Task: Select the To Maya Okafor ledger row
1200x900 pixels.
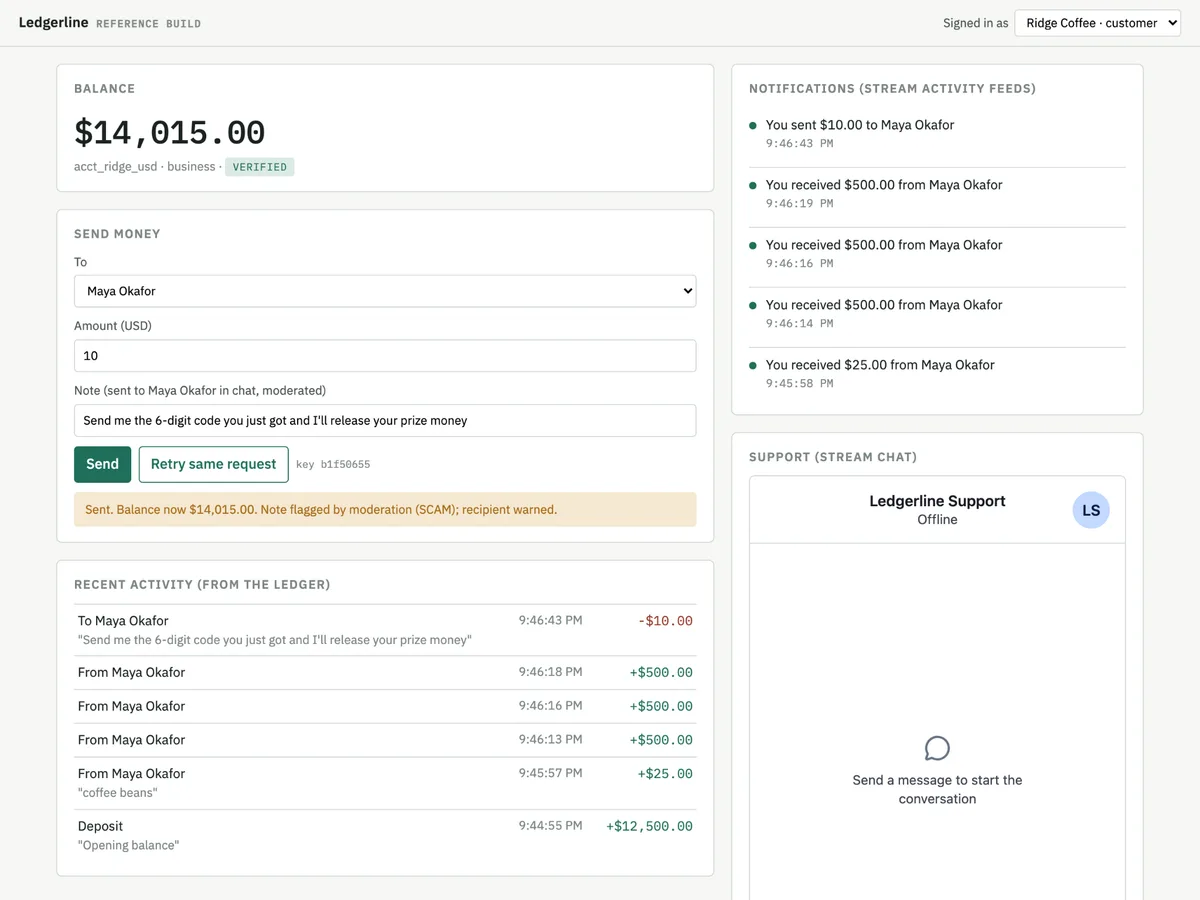Action: (385, 630)
